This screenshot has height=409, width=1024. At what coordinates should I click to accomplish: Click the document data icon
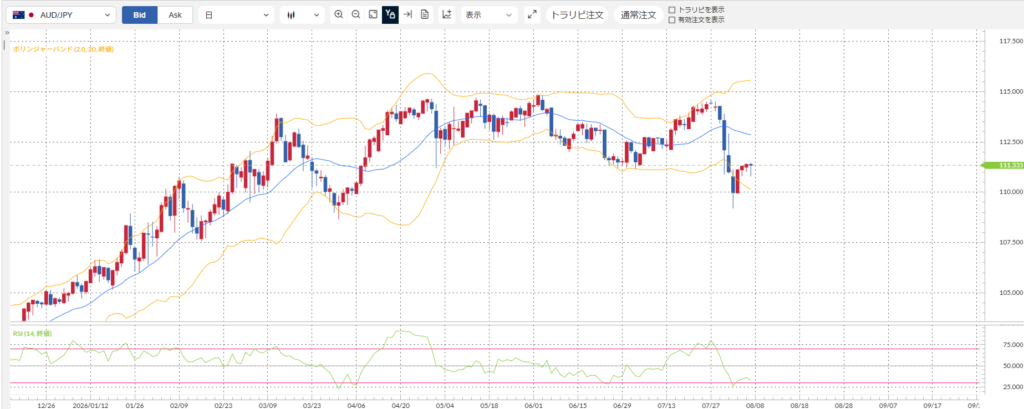[424, 14]
